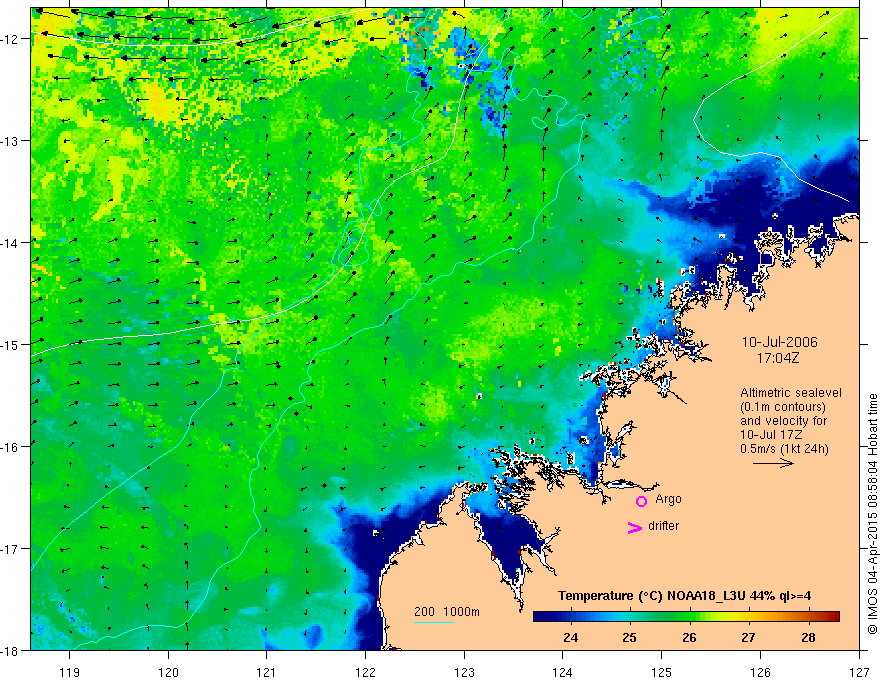Click longitude axis label 123

click(464, 672)
